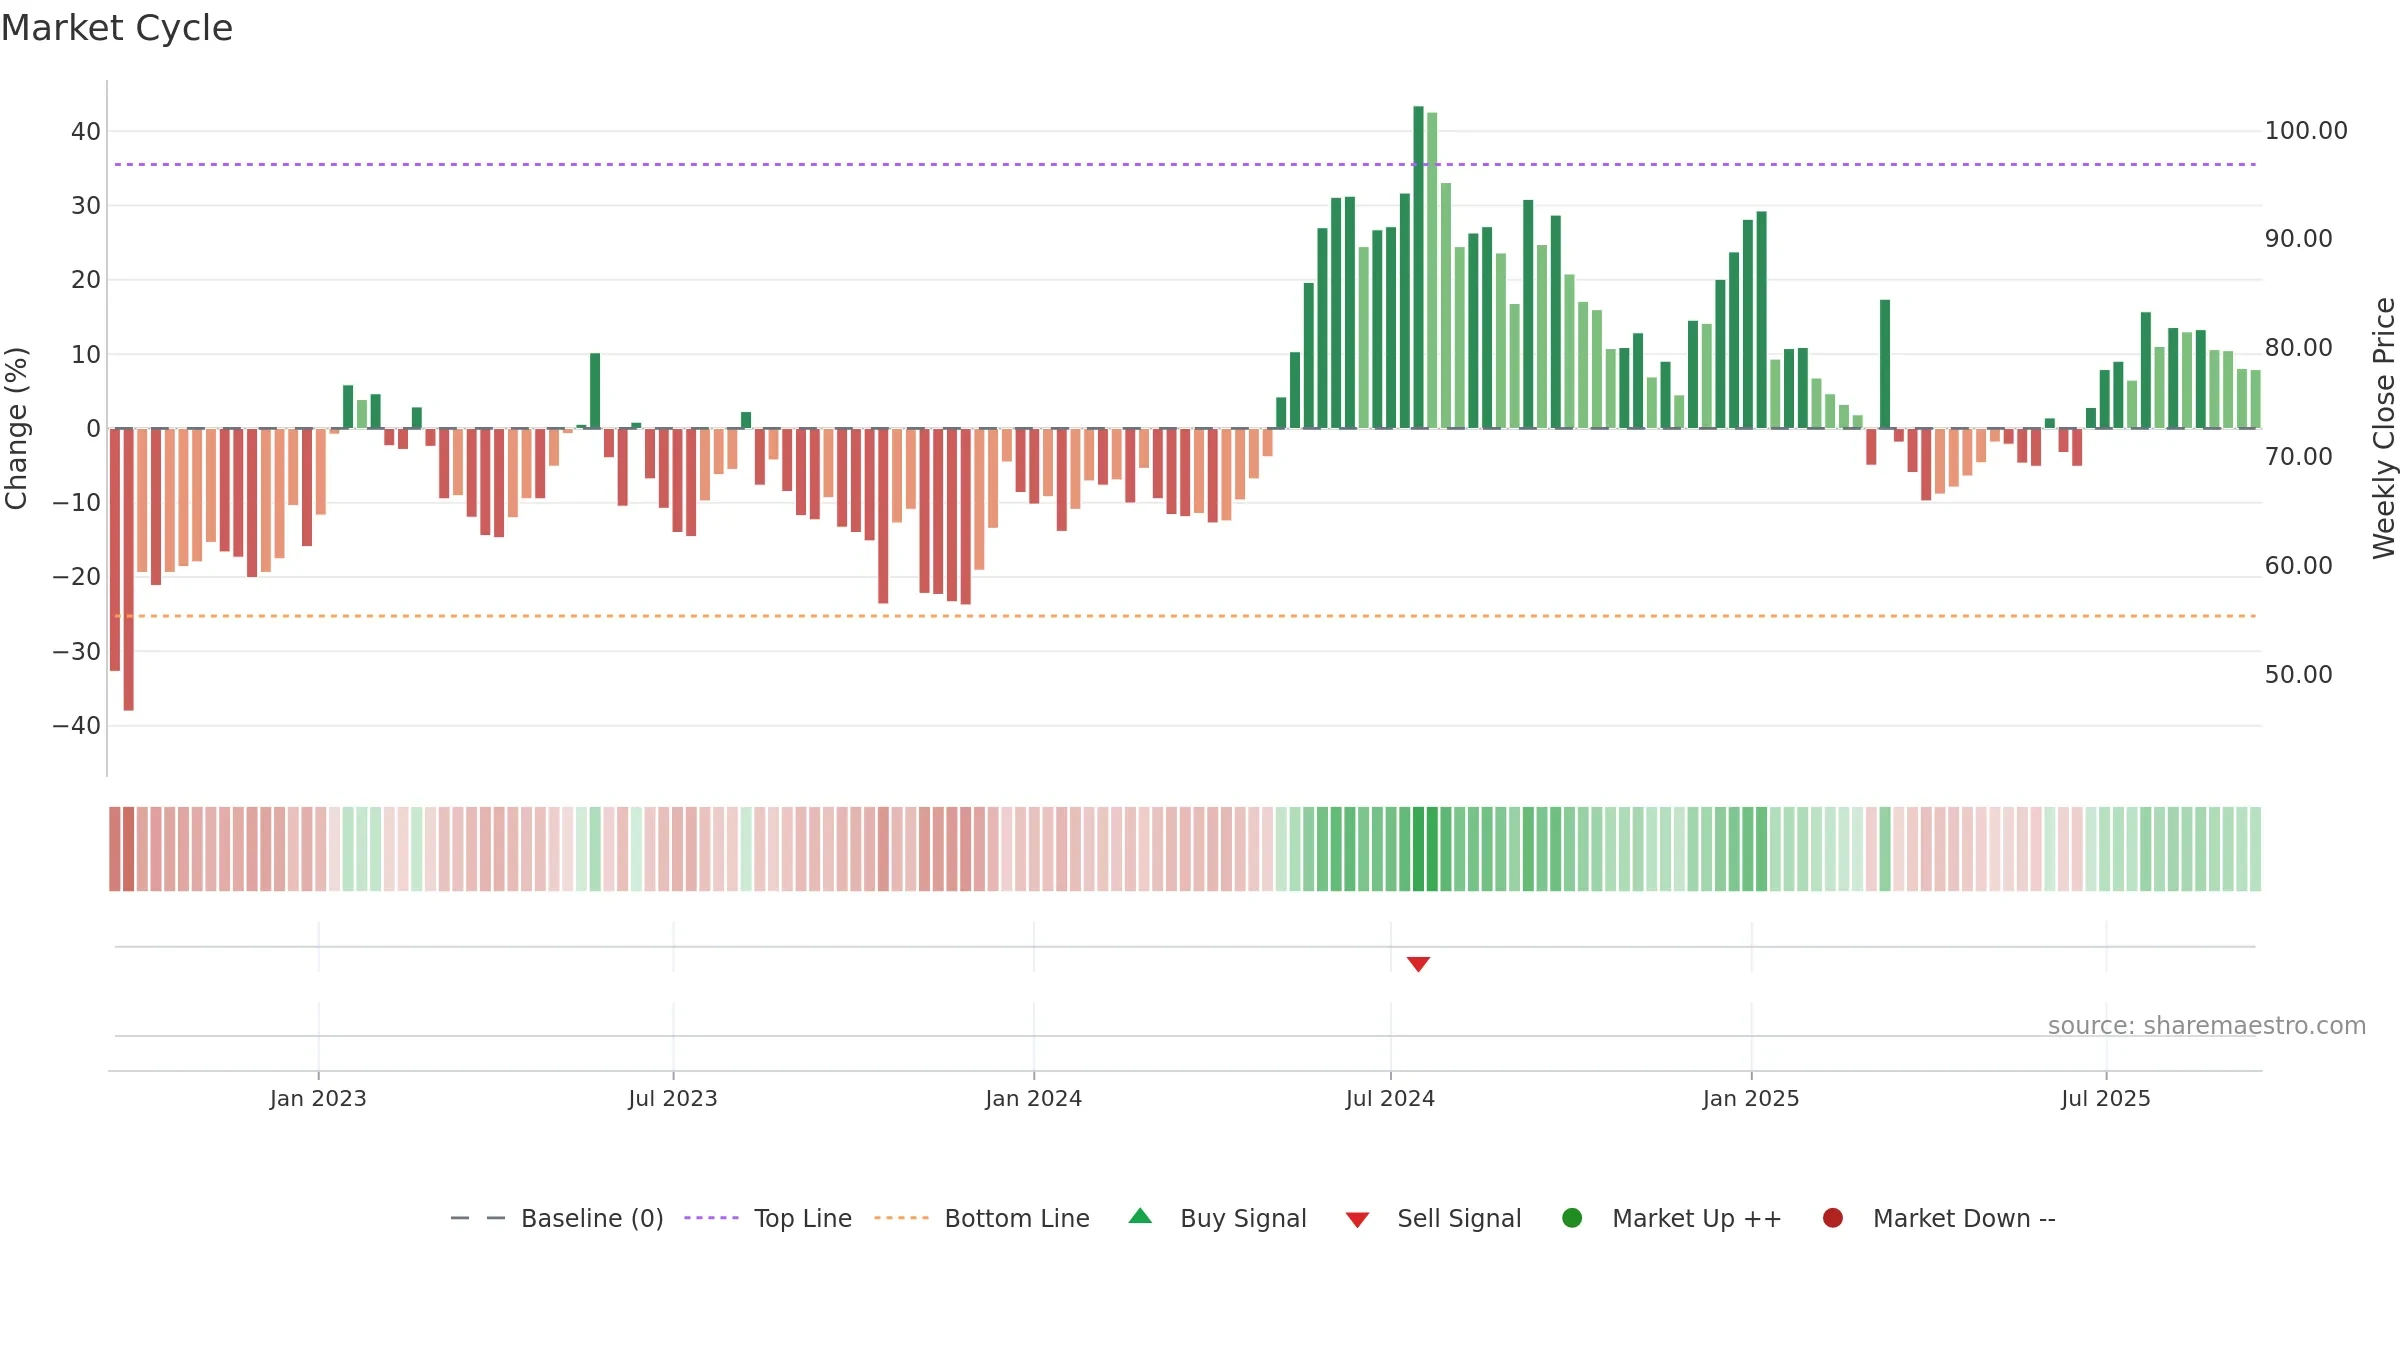
Task: Click the 100.00 price tick label
Action: [x=2306, y=131]
